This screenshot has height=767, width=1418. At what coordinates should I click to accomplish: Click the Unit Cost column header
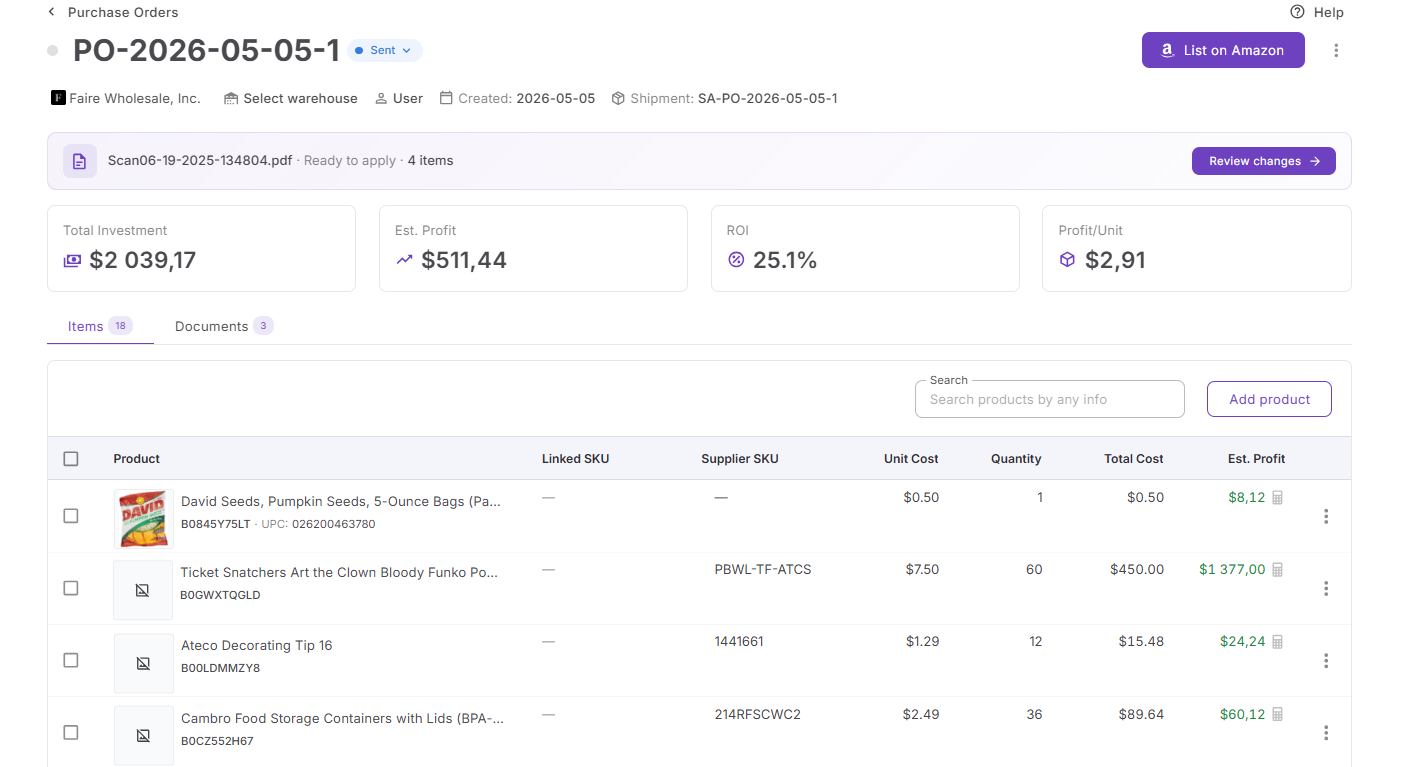[911, 458]
